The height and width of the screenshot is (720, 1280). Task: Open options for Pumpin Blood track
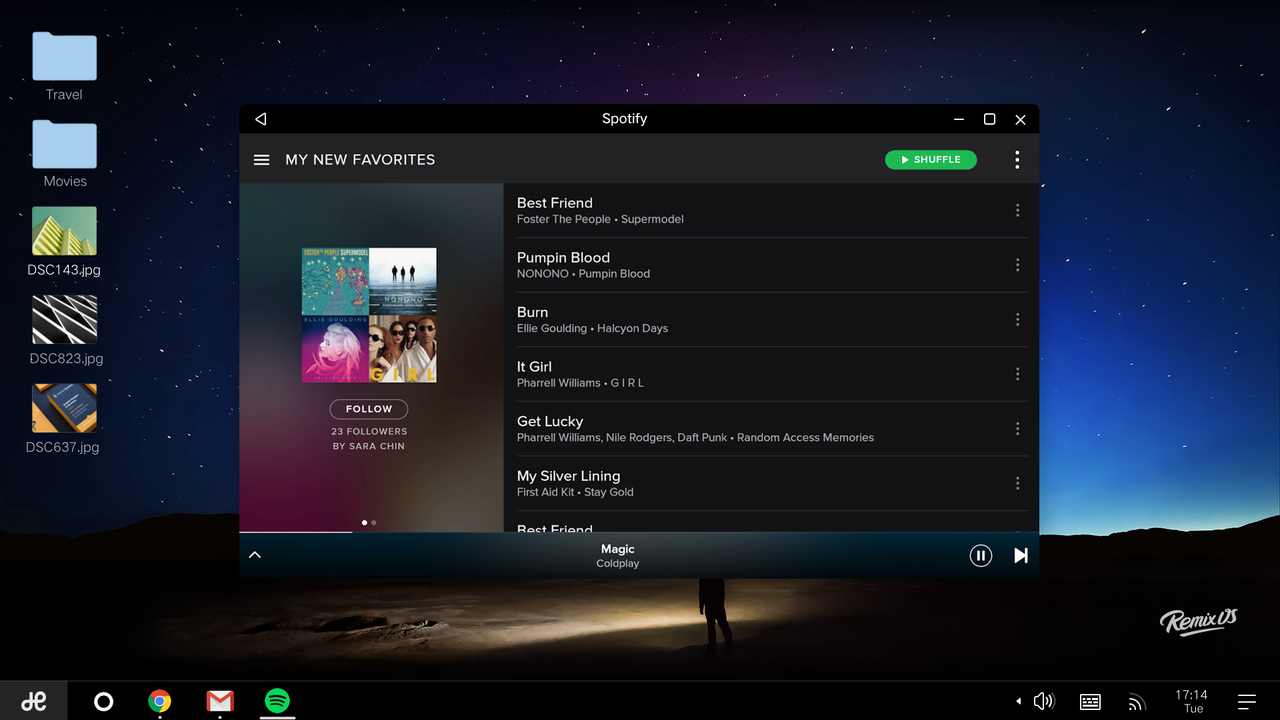click(1017, 265)
